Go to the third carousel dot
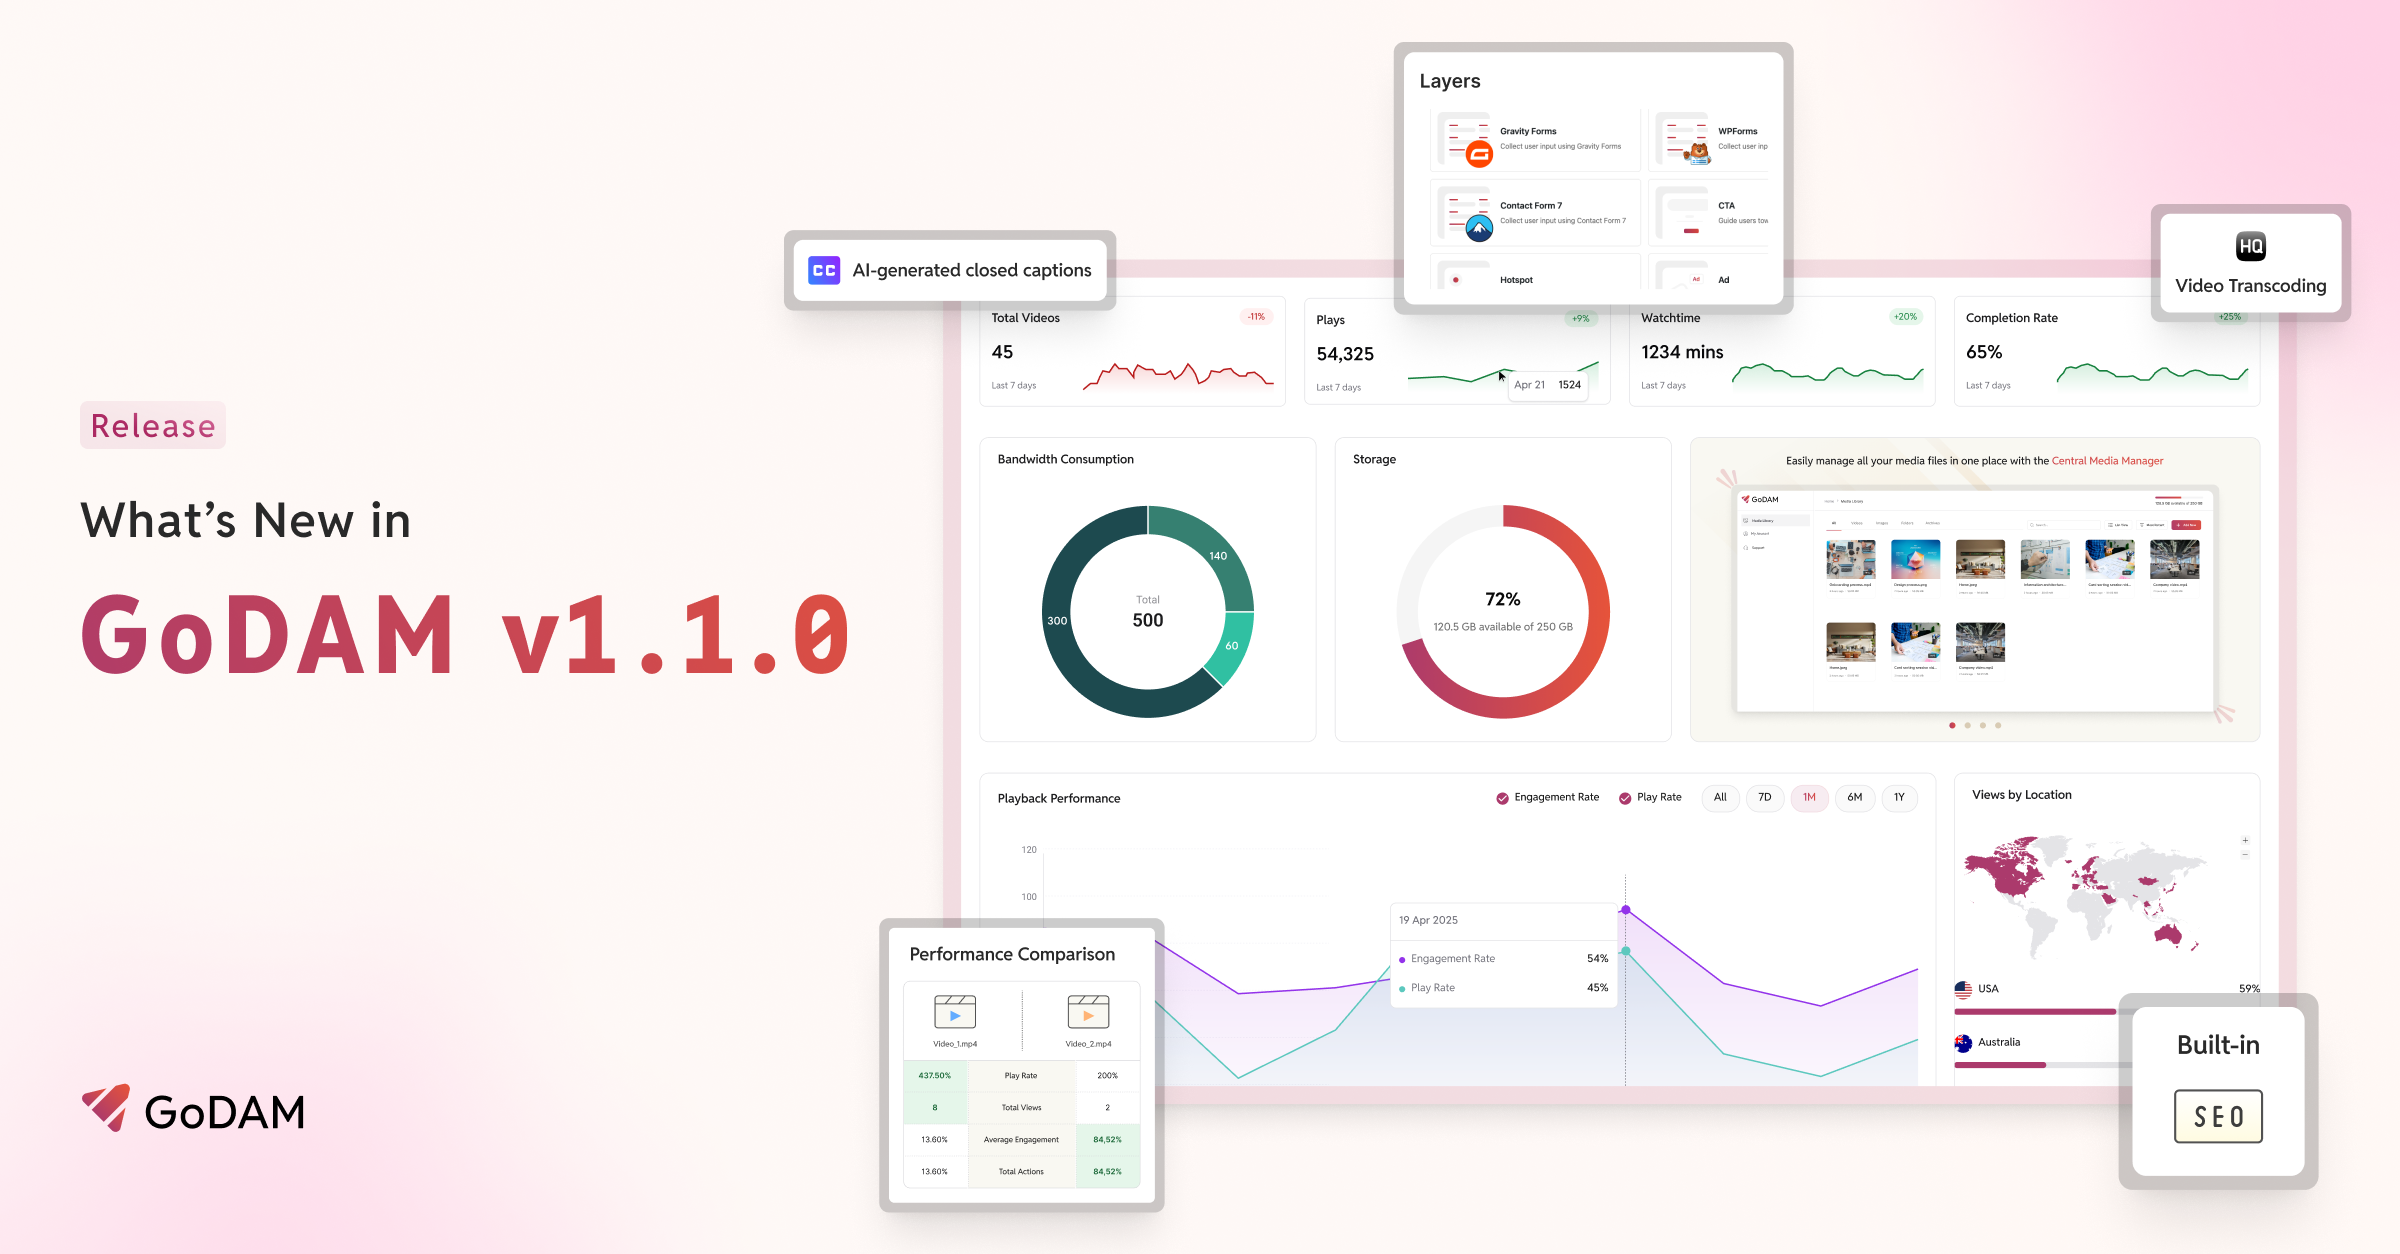2400x1254 pixels. pos(1983,725)
